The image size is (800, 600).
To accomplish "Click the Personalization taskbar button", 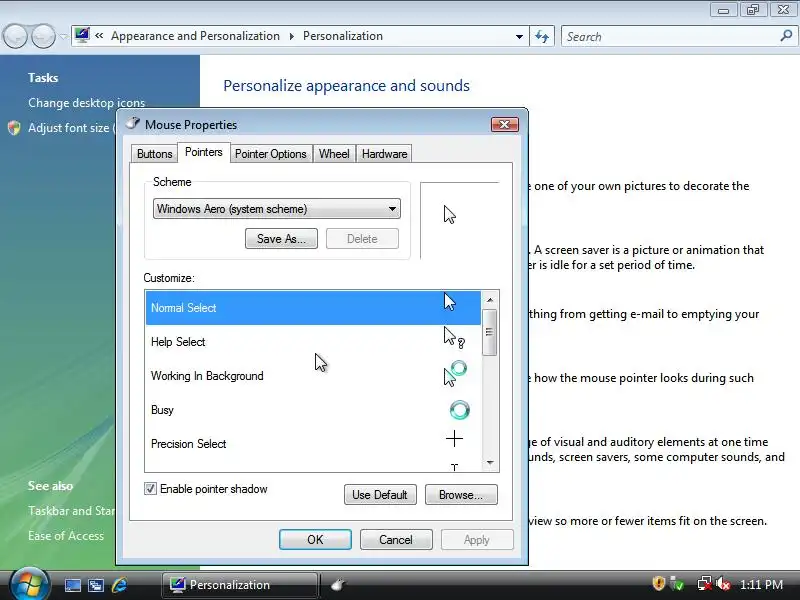I will click(x=240, y=585).
